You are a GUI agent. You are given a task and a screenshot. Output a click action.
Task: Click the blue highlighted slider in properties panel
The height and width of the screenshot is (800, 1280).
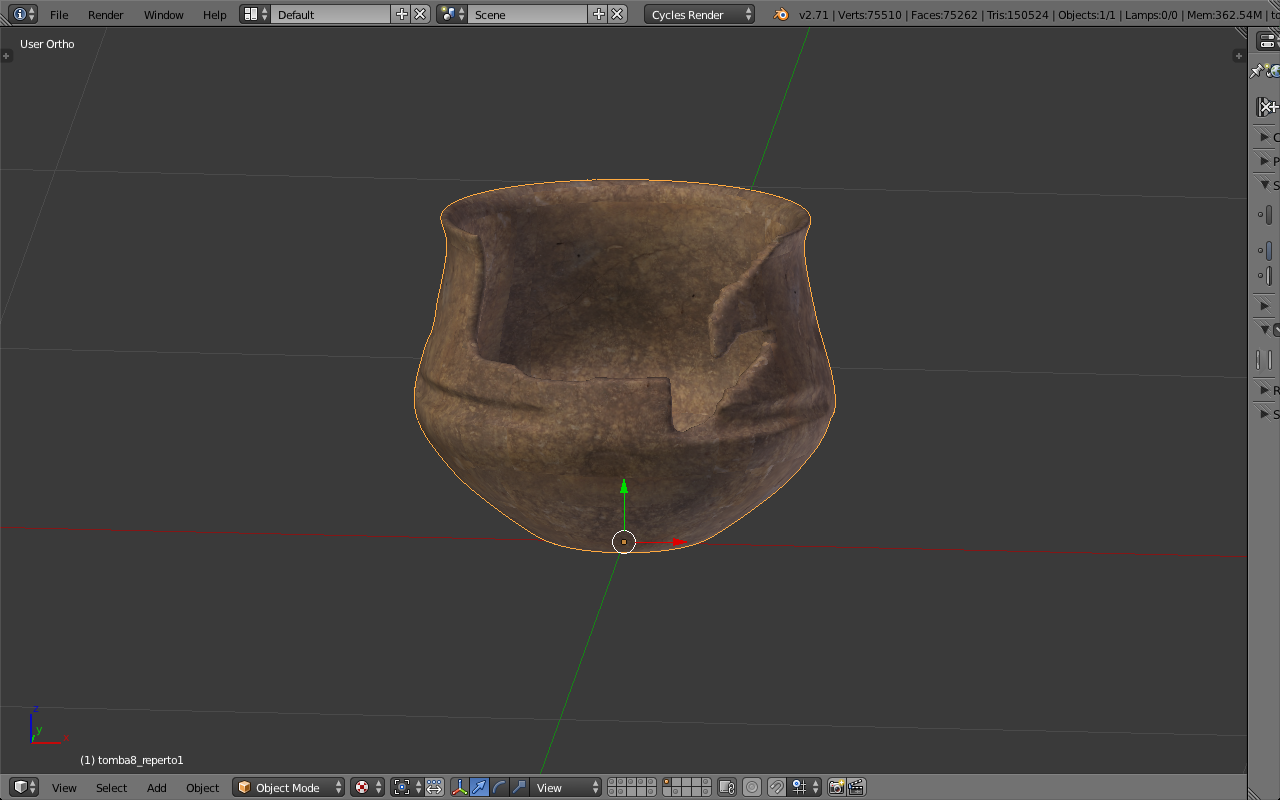tap(1269, 250)
